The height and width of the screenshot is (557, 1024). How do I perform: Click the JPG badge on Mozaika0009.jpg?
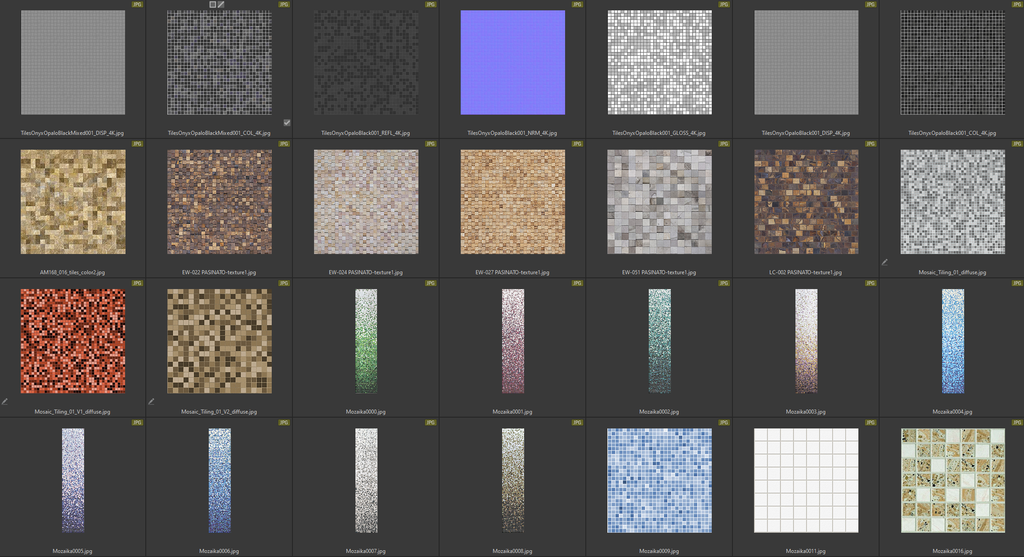724,423
